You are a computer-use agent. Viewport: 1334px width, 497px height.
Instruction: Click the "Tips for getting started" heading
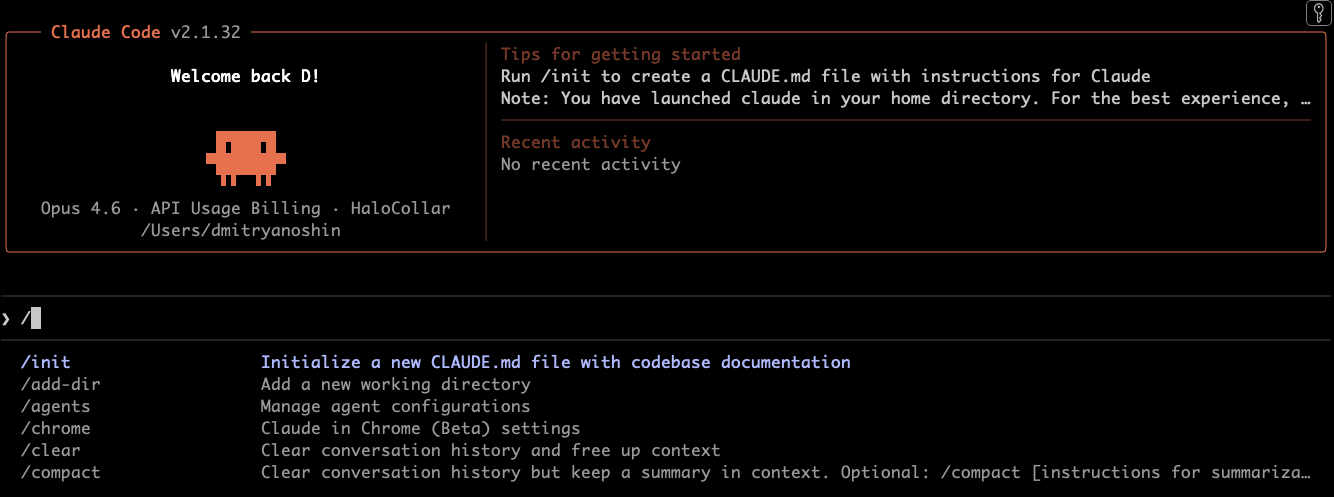620,54
